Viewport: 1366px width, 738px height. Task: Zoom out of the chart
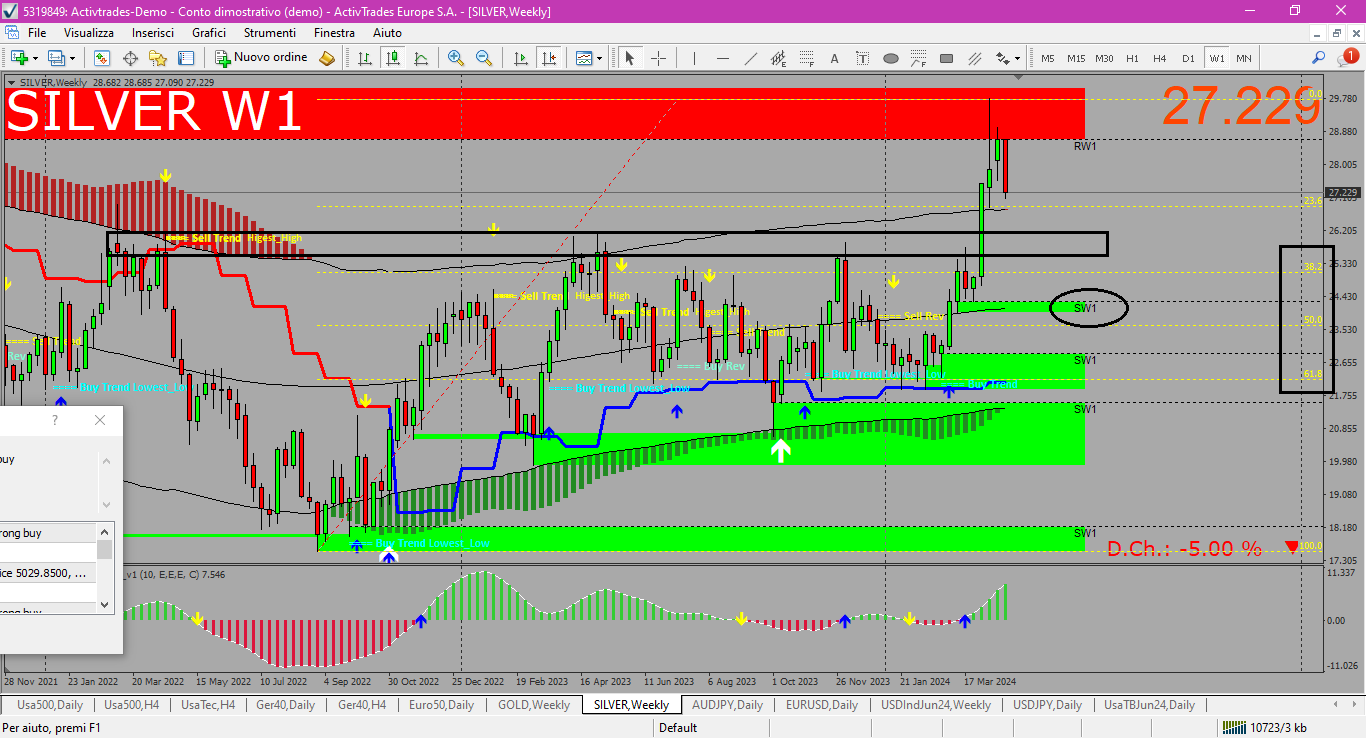click(x=484, y=58)
